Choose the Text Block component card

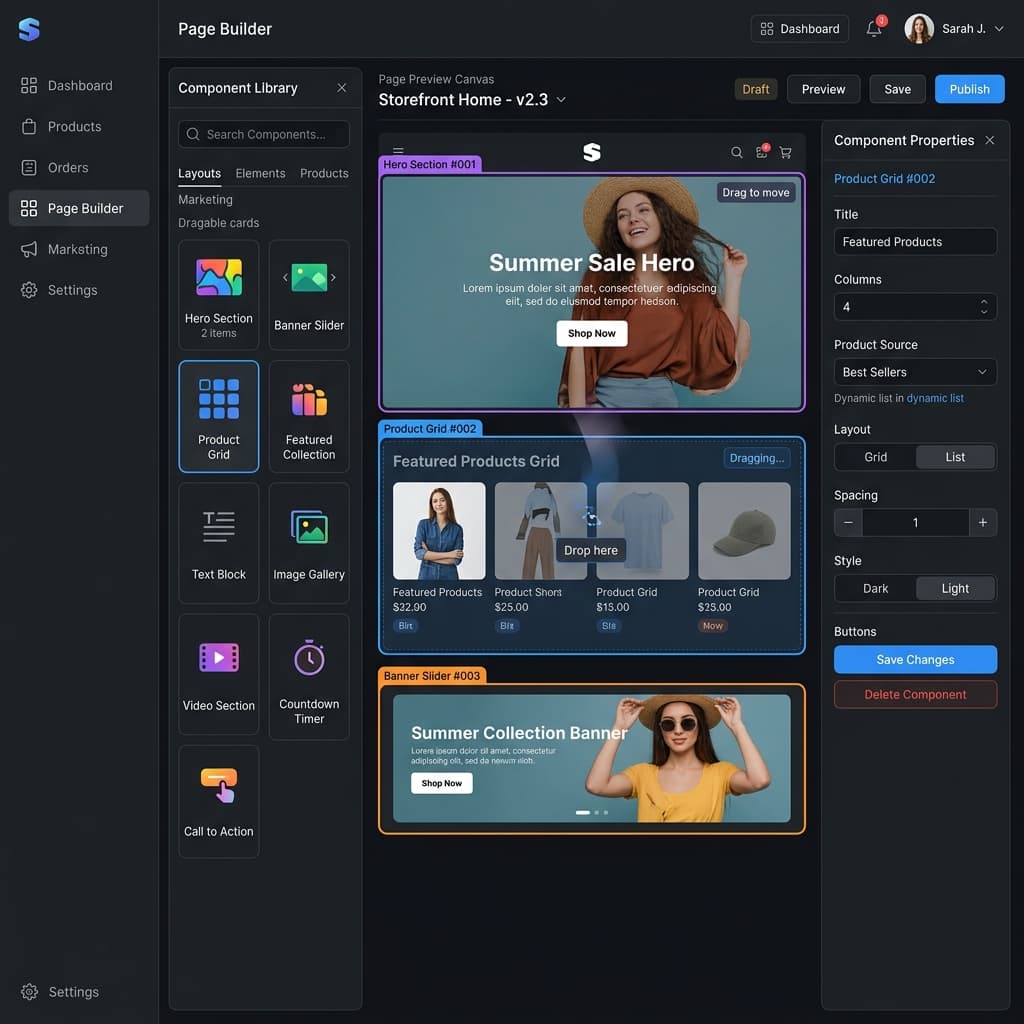pyautogui.click(x=219, y=543)
